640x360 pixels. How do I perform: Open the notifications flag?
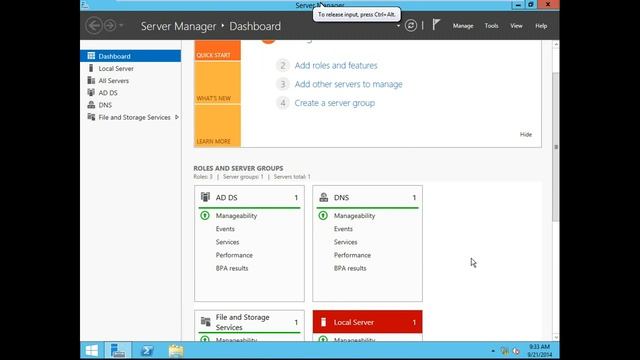436,25
